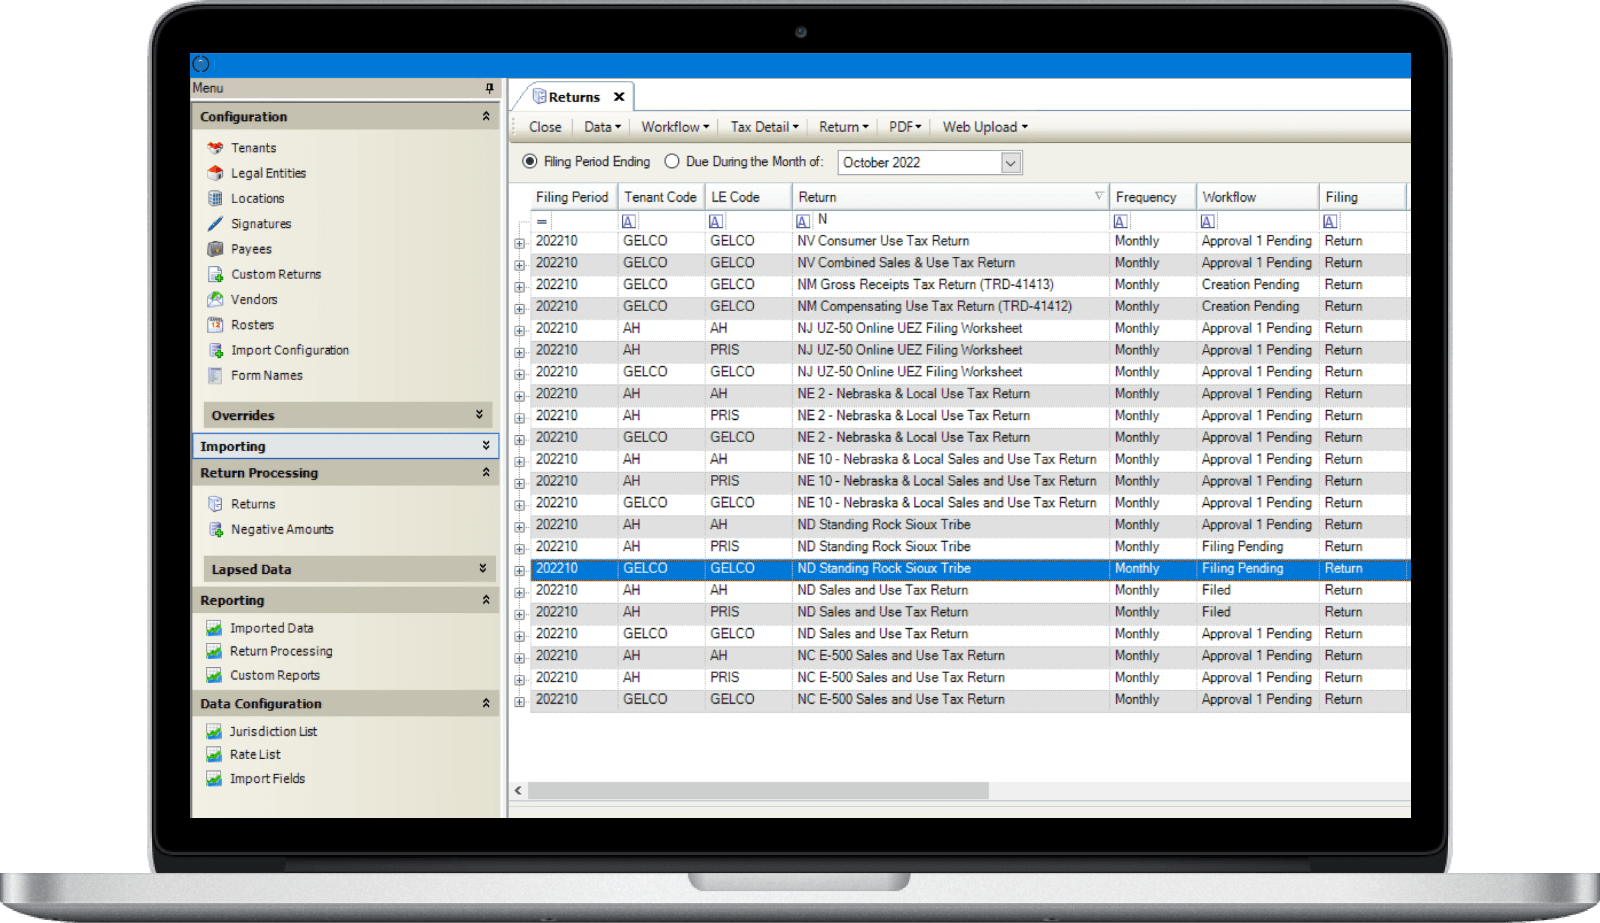This screenshot has width=1600, height=923.
Task: Expand the Lapsed Data section
Action: click(x=482, y=569)
